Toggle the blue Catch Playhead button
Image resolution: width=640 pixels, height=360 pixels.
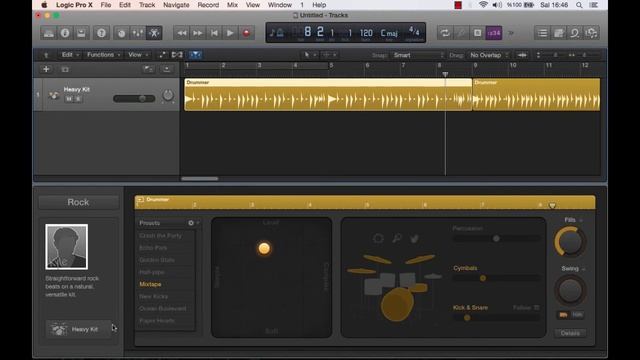[x=196, y=55]
